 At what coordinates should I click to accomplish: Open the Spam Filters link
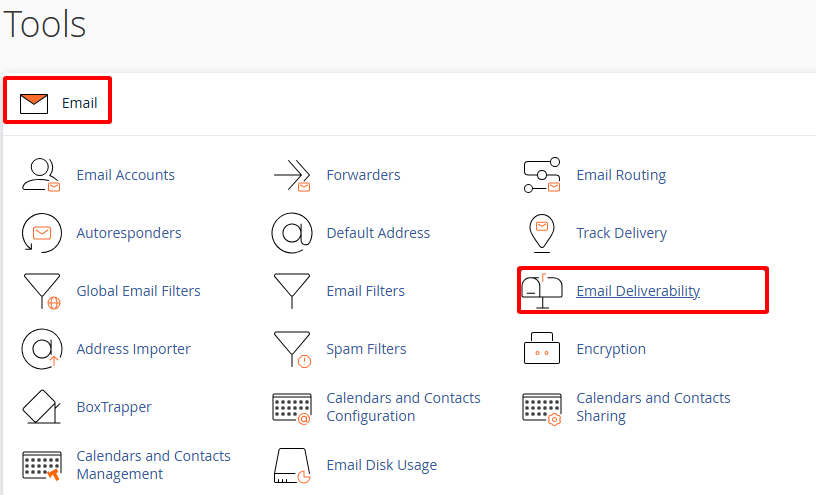coord(366,349)
